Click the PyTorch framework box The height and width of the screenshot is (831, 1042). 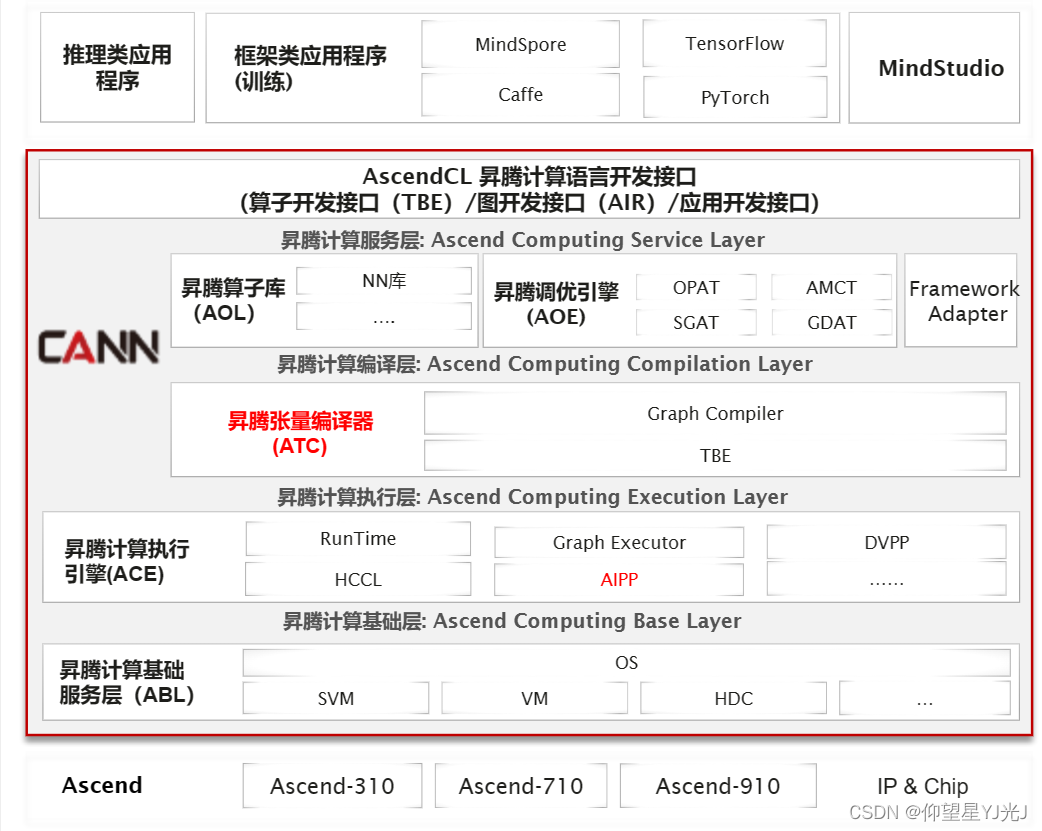tap(734, 97)
